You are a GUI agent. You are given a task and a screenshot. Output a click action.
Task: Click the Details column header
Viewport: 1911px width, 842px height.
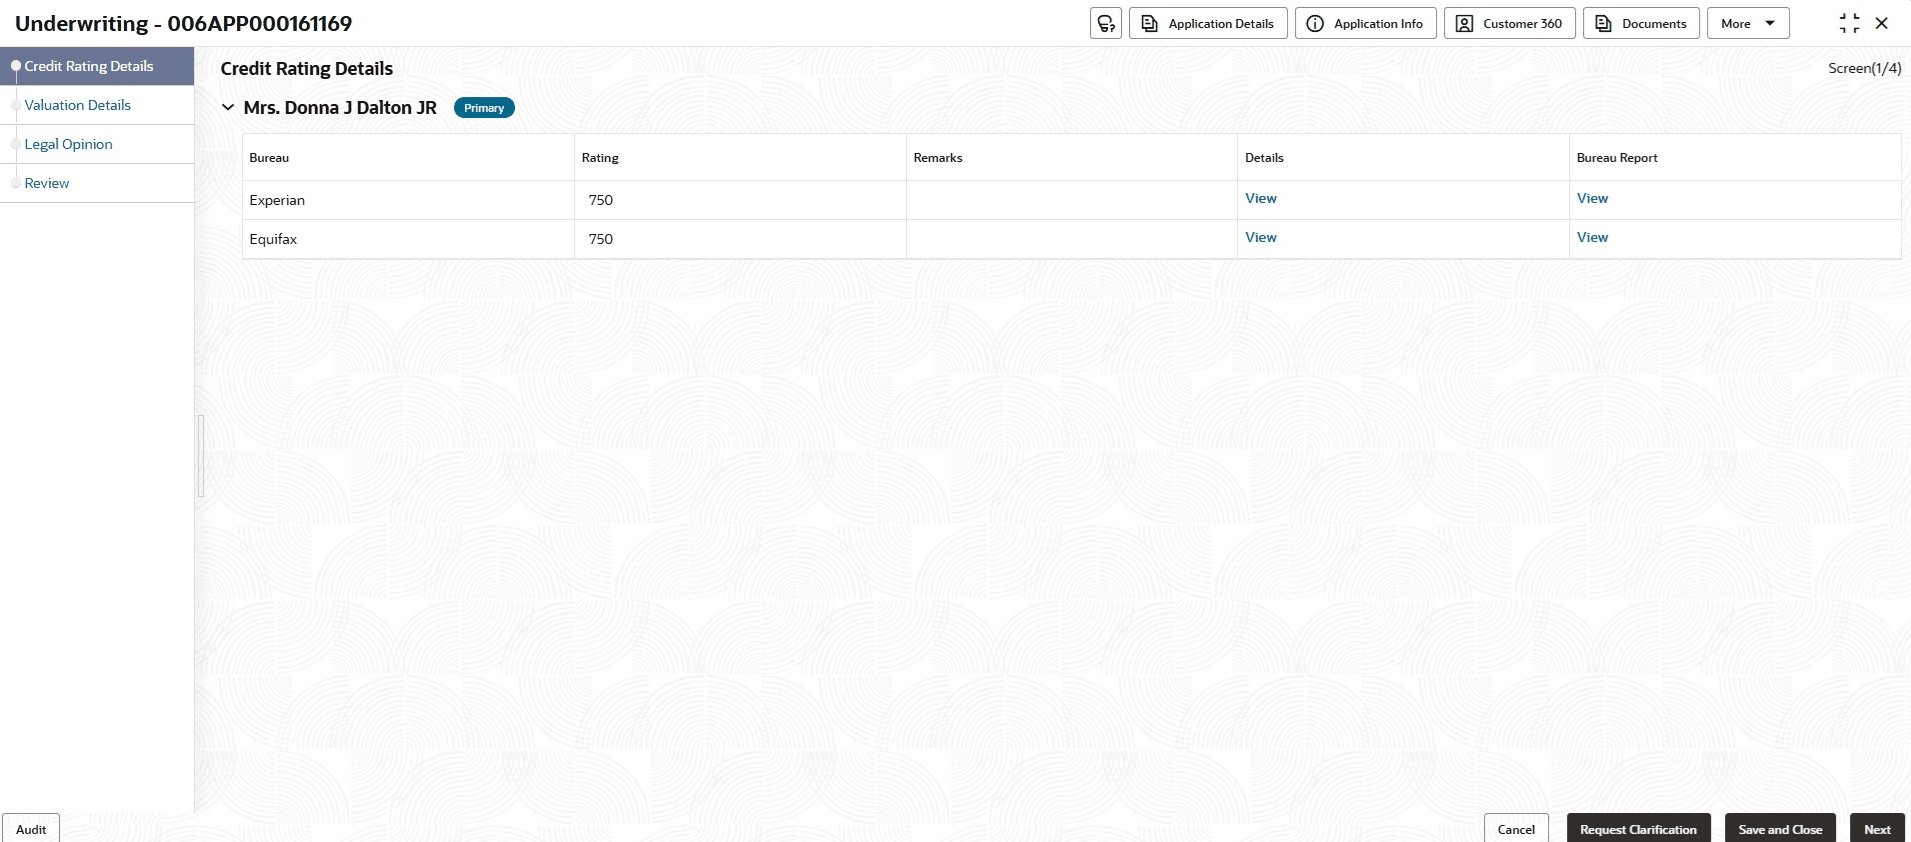[1403, 158]
